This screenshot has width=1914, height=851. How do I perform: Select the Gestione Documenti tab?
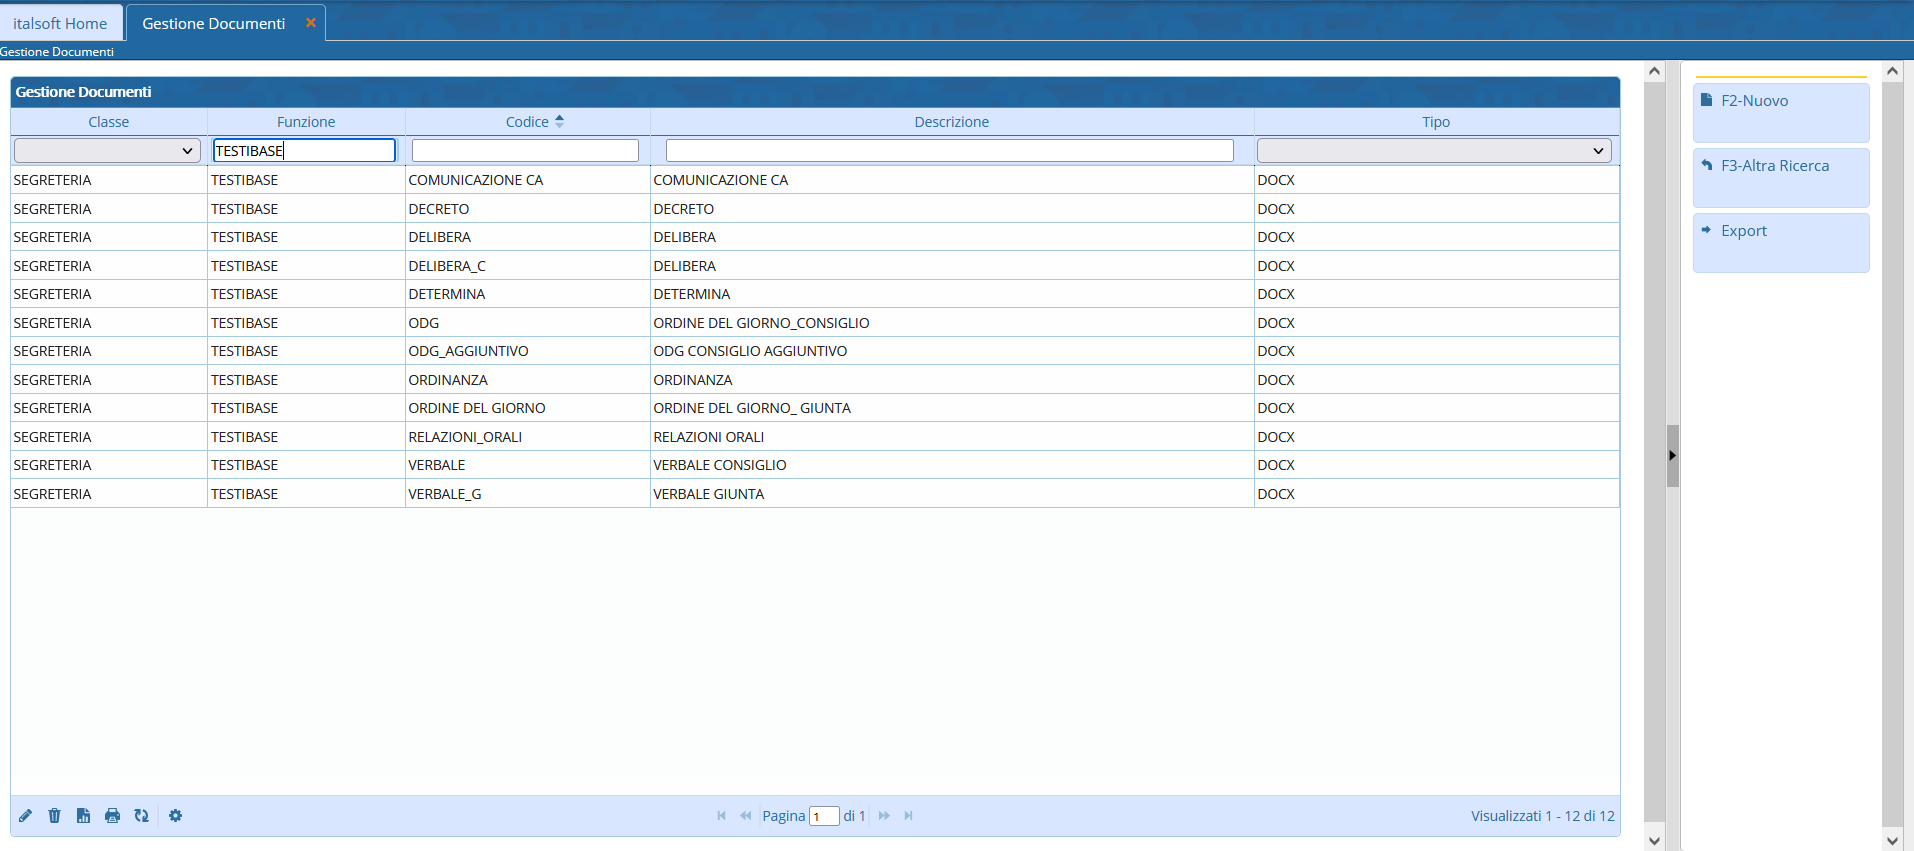[213, 23]
